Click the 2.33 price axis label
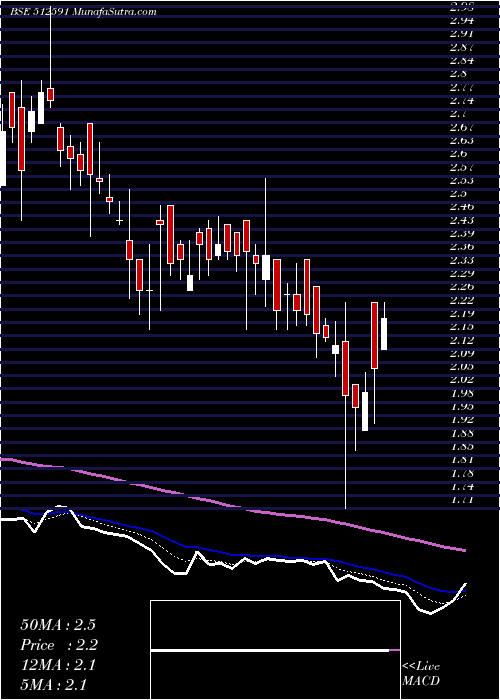500x700 pixels. point(461,260)
